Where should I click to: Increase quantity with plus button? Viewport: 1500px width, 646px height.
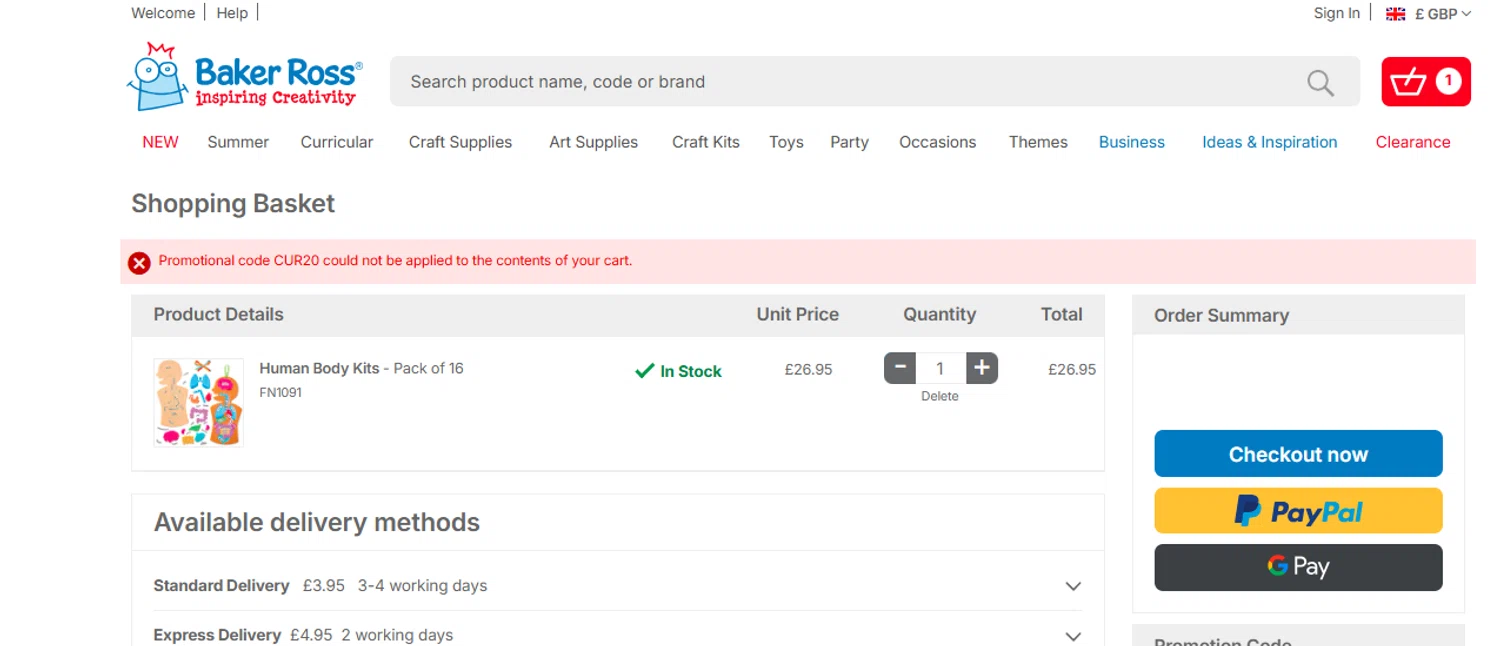coord(982,368)
